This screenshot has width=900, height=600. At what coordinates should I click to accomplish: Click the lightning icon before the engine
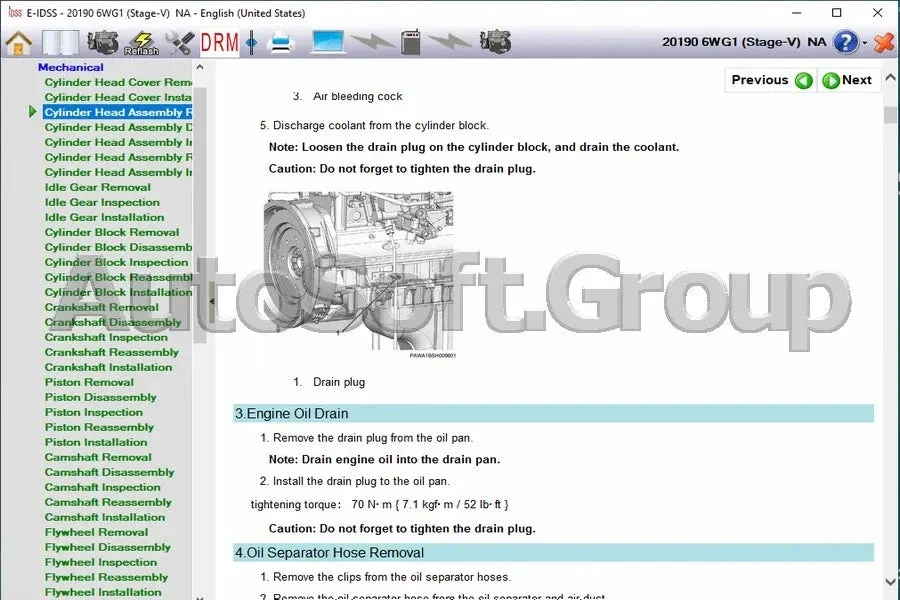[x=450, y=41]
